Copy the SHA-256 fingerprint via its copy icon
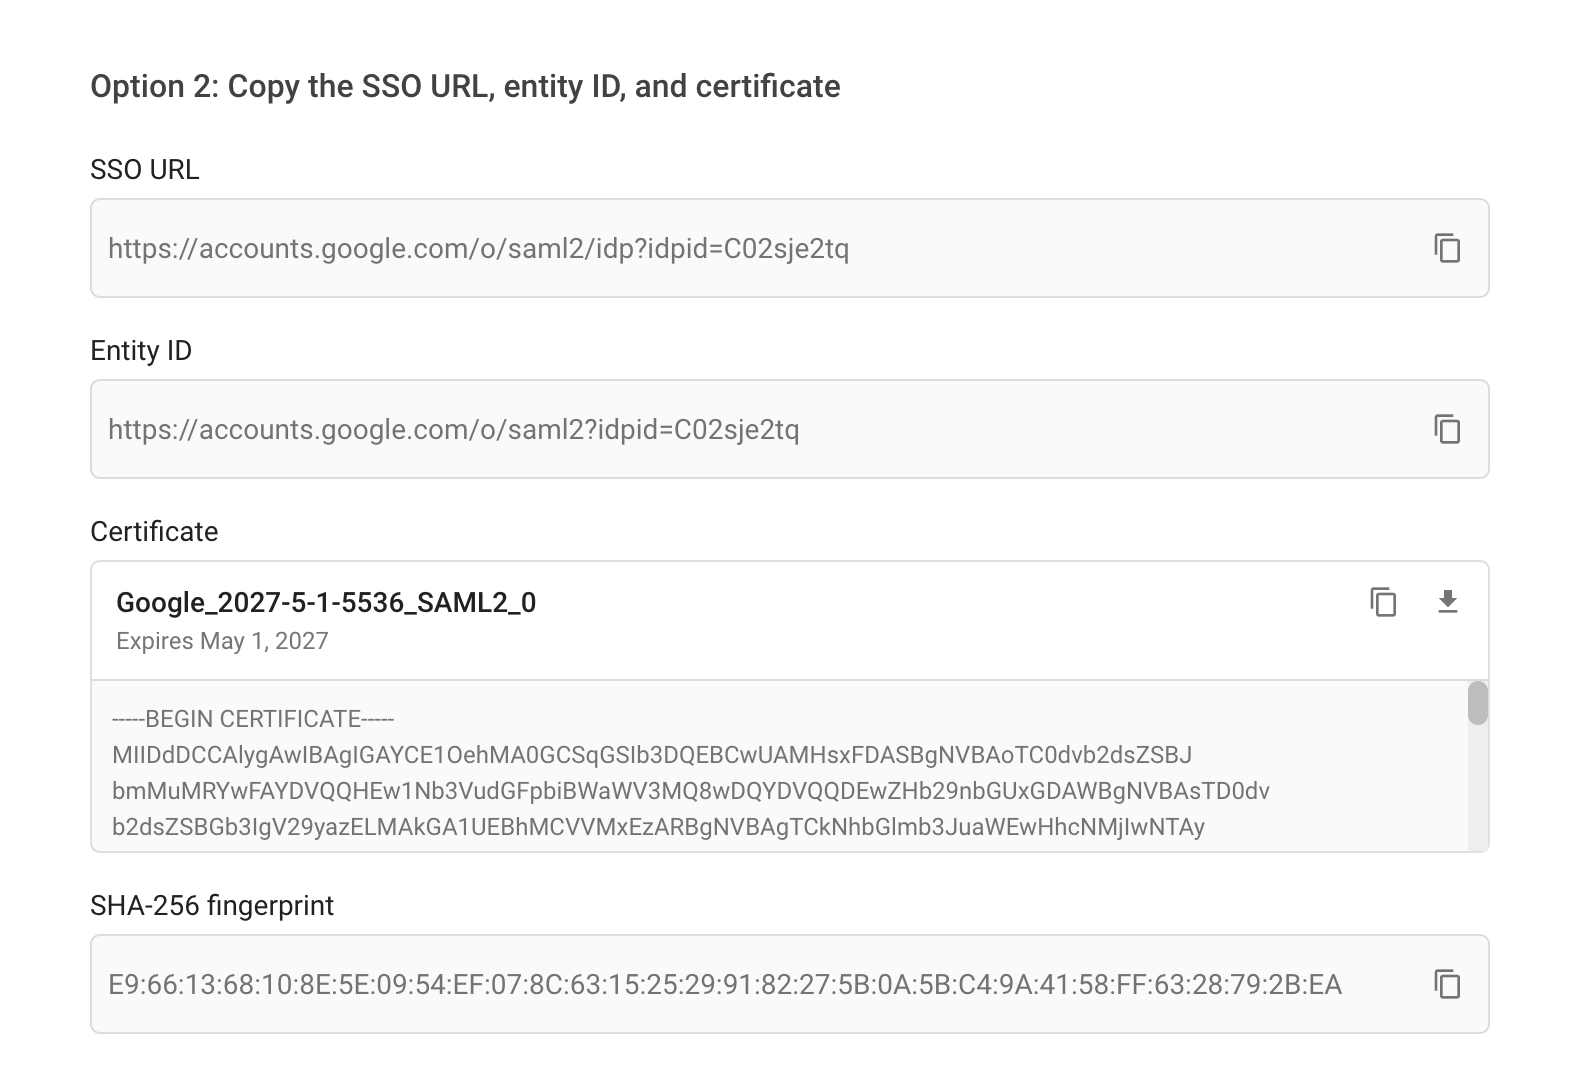 1449,983
